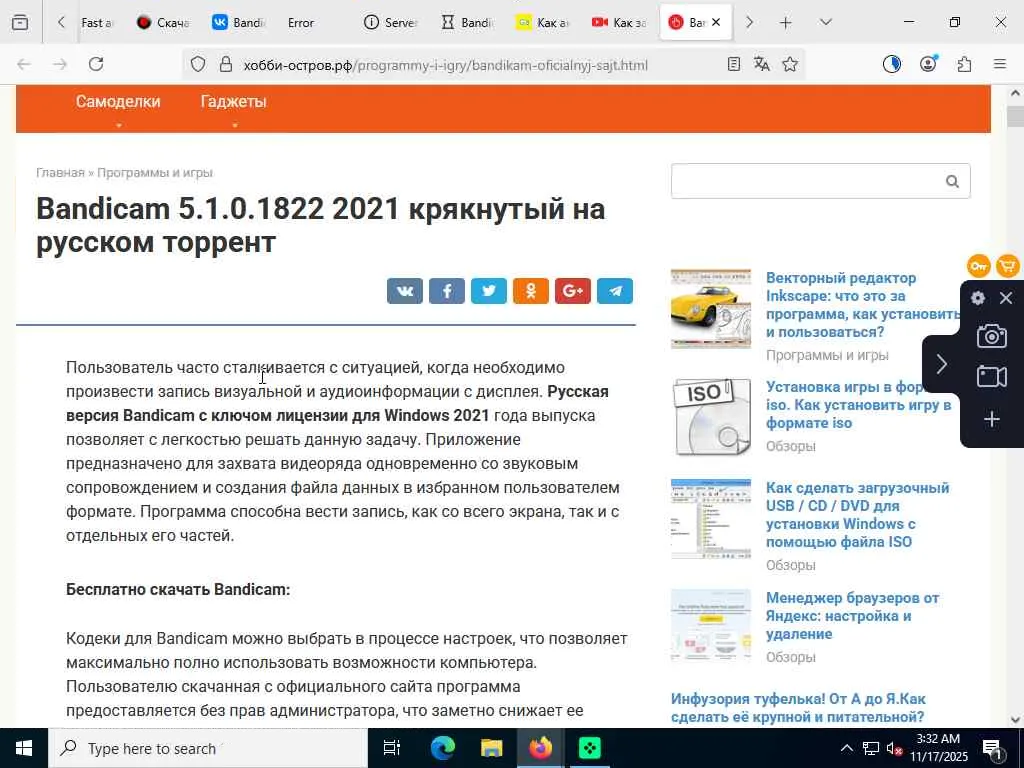Show site security shield information
This screenshot has height=768, width=1024.
[198, 64]
